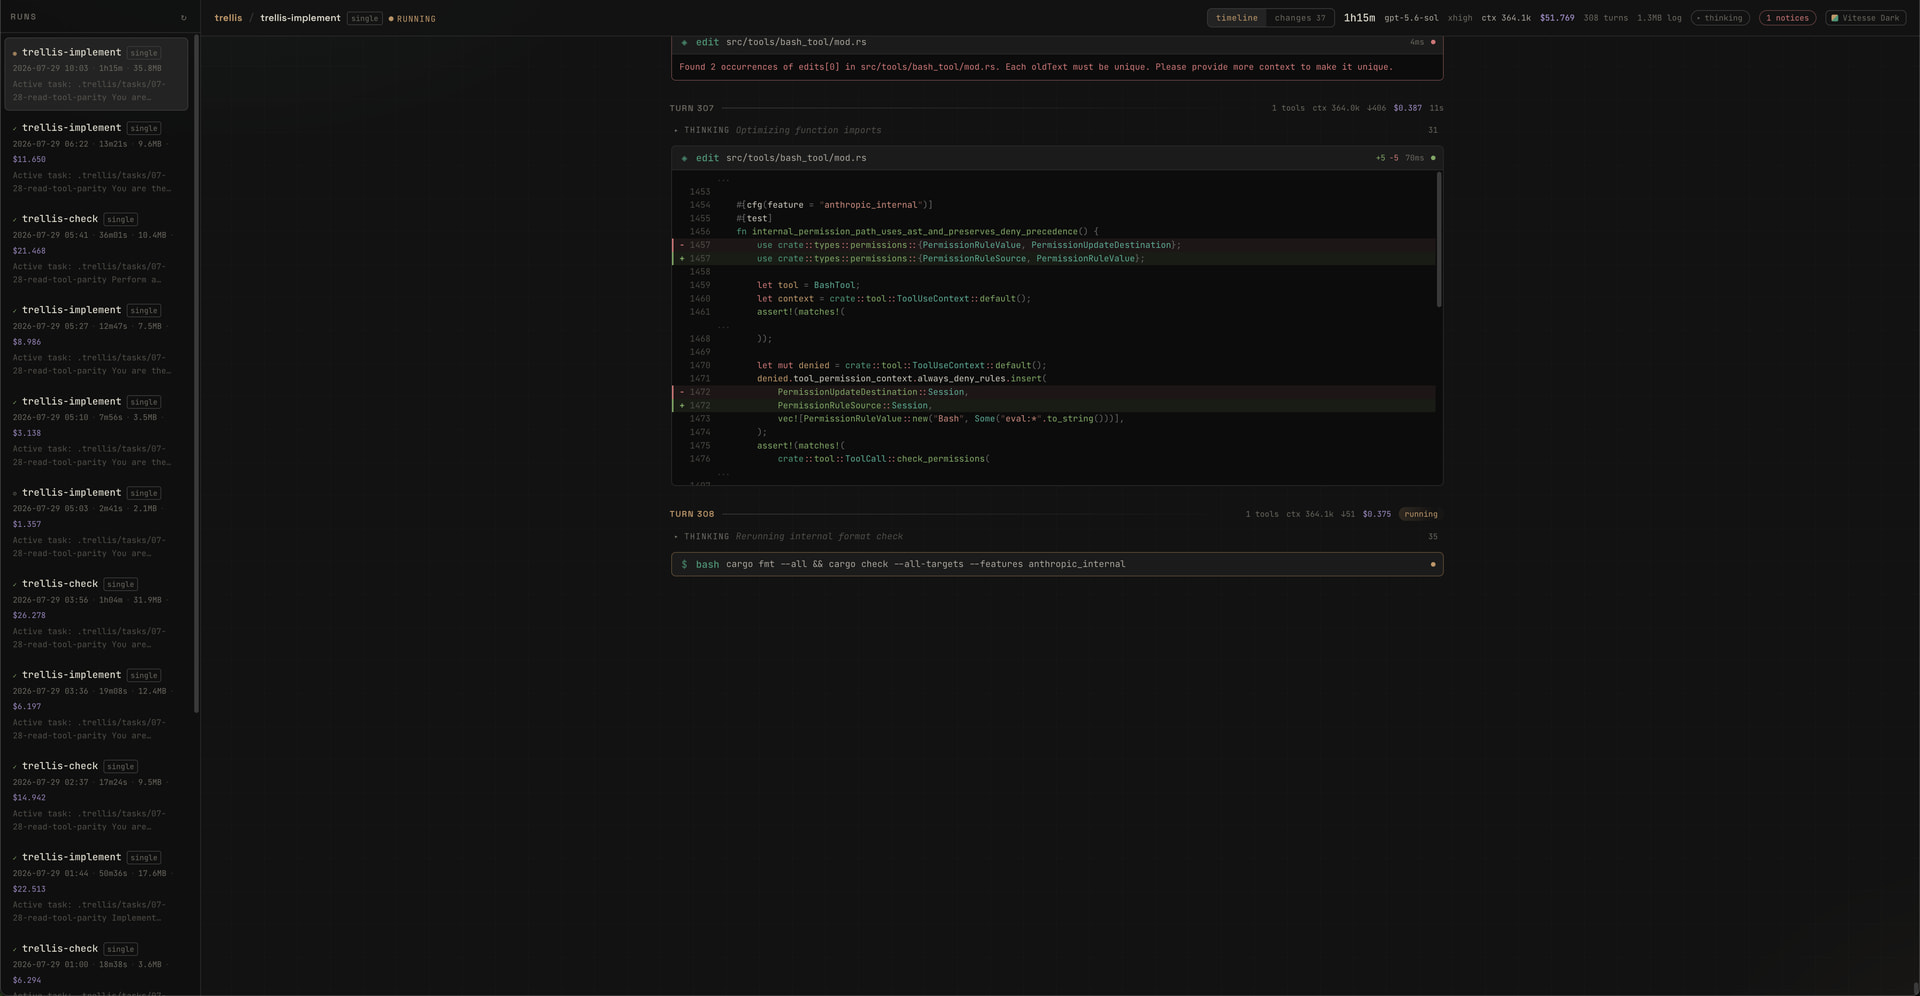The width and height of the screenshot is (1920, 996).
Task: Click the collapsed lines ellipsis after line 1476
Action: (723, 472)
